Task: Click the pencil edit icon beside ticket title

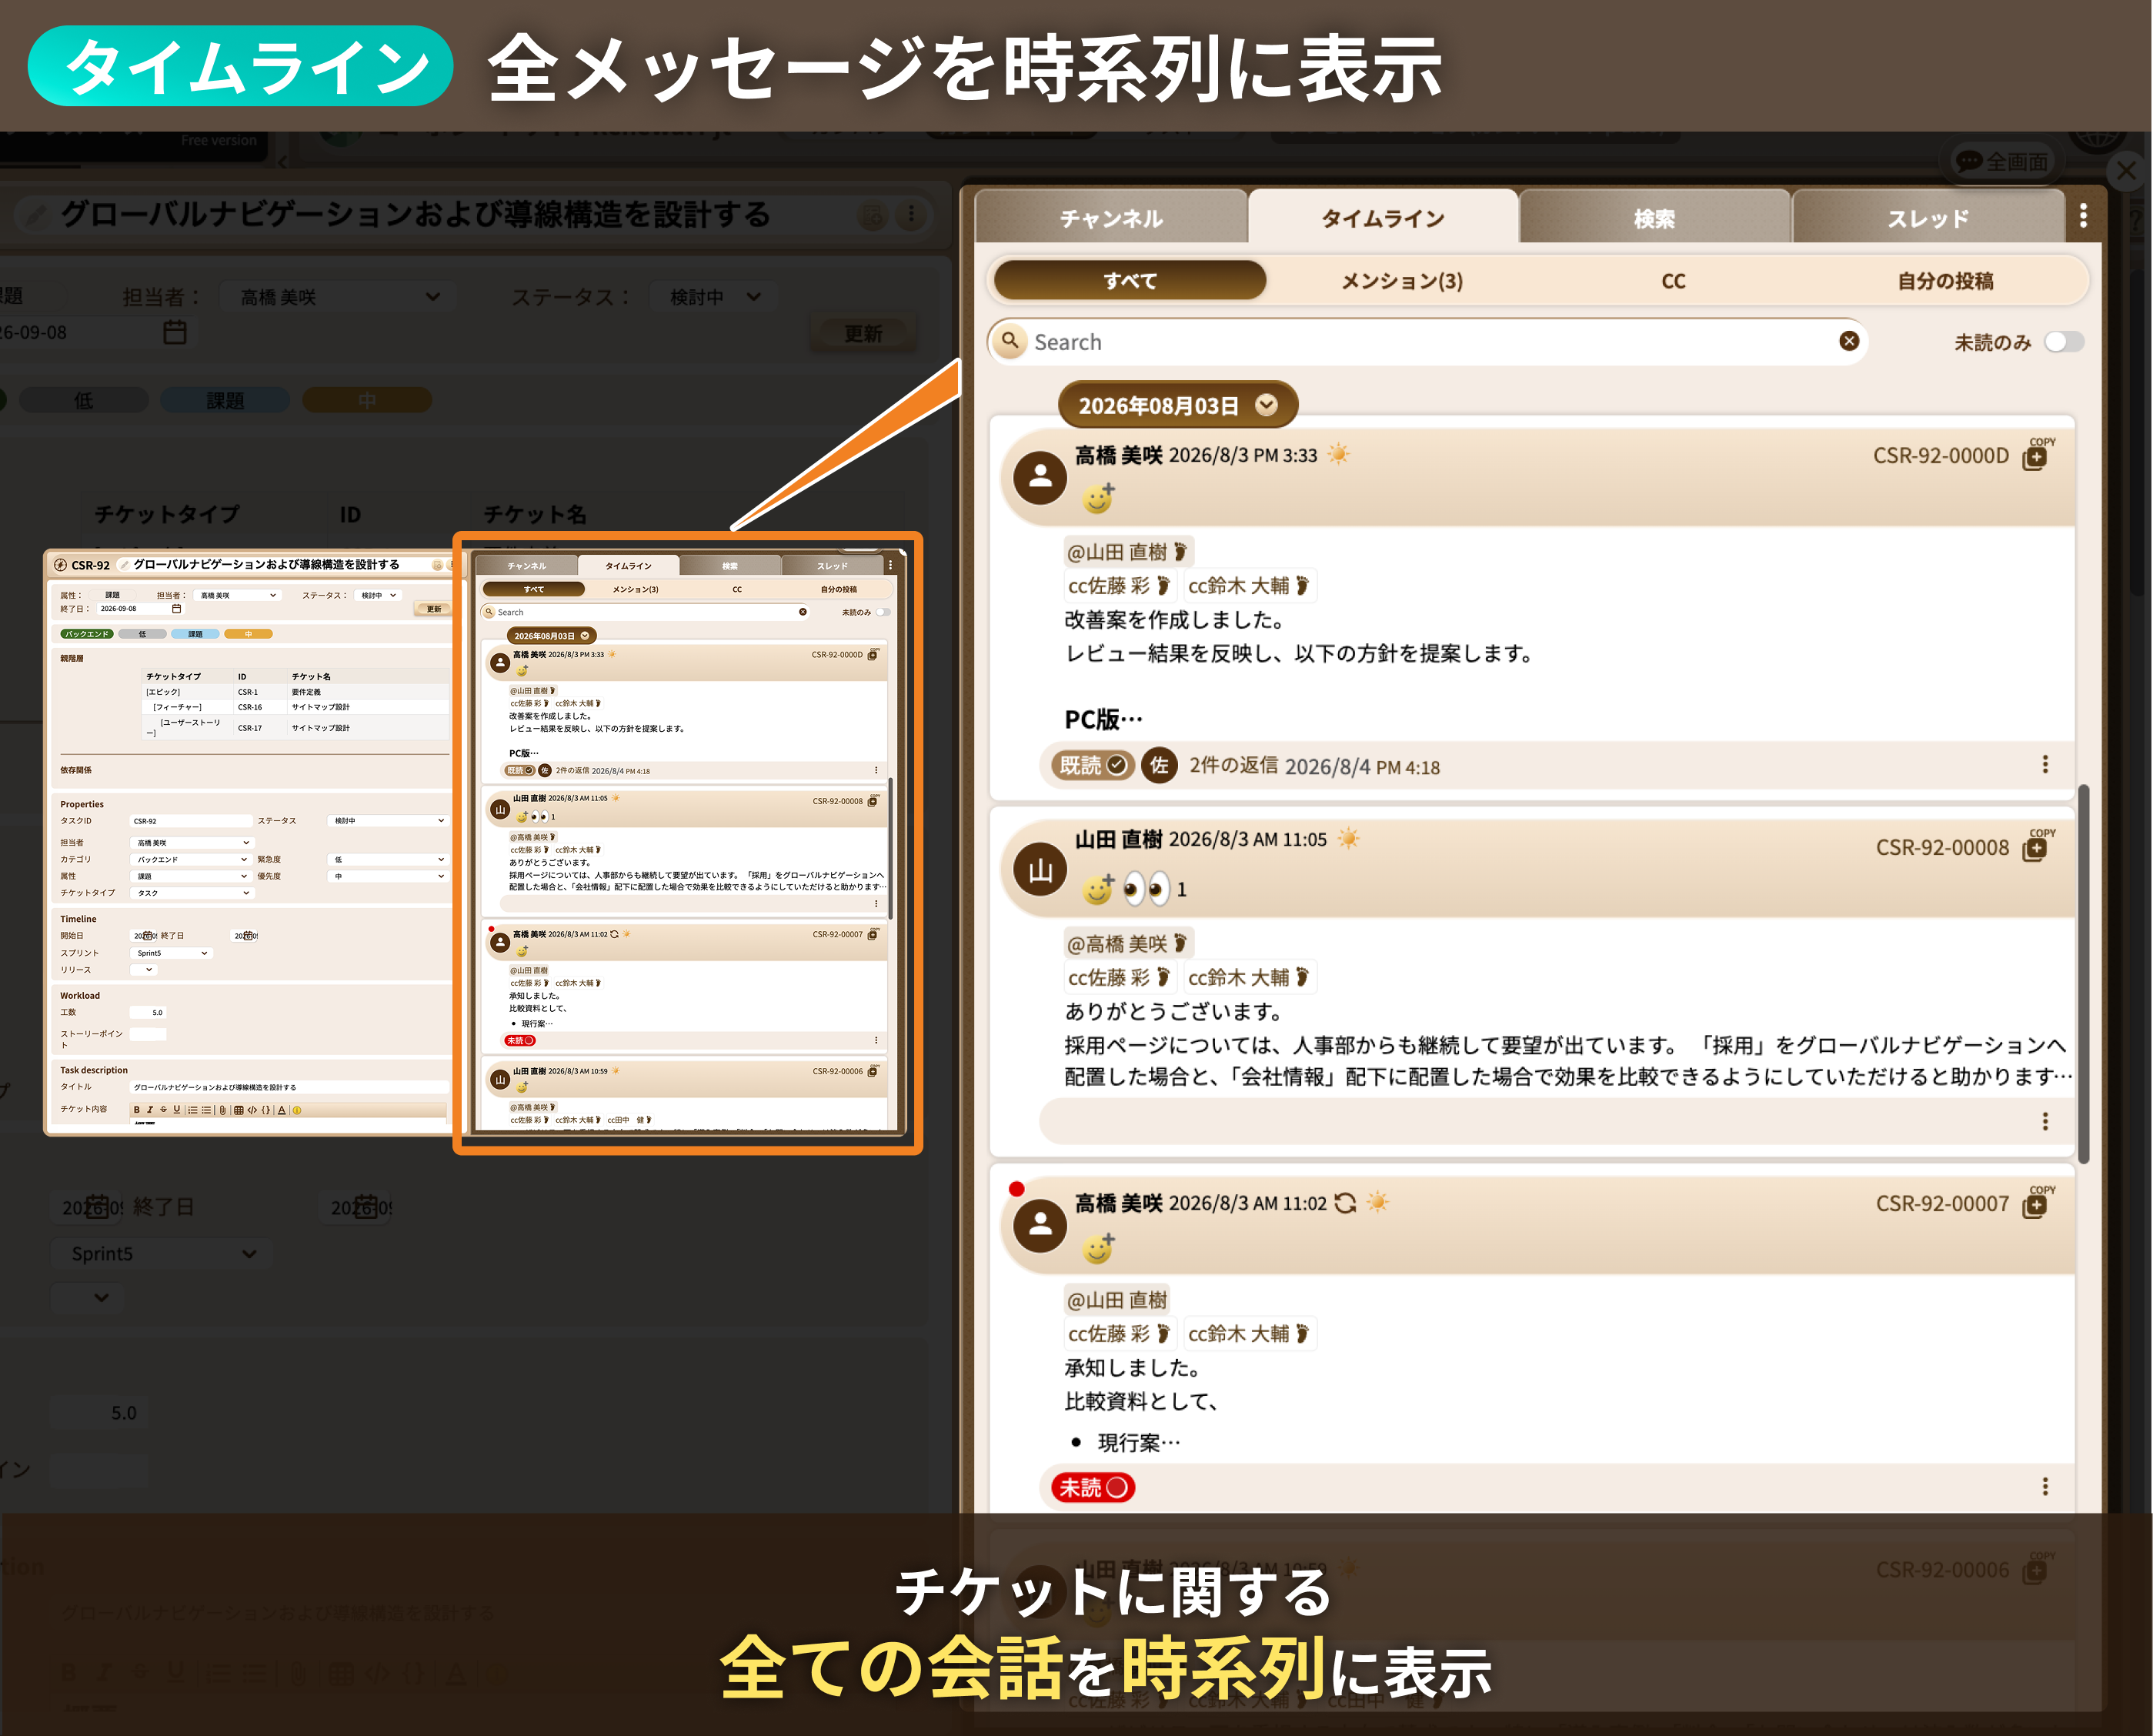Action: [35, 214]
